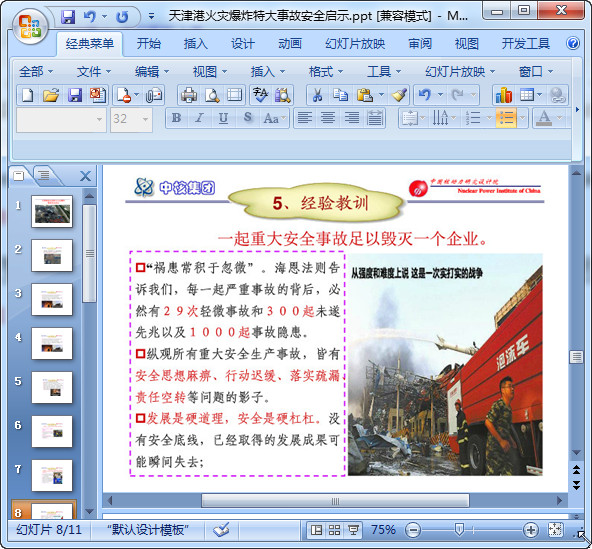Image resolution: width=592 pixels, height=549 pixels.
Task: Adjust the zoom slider handle
Action: [x=459, y=529]
